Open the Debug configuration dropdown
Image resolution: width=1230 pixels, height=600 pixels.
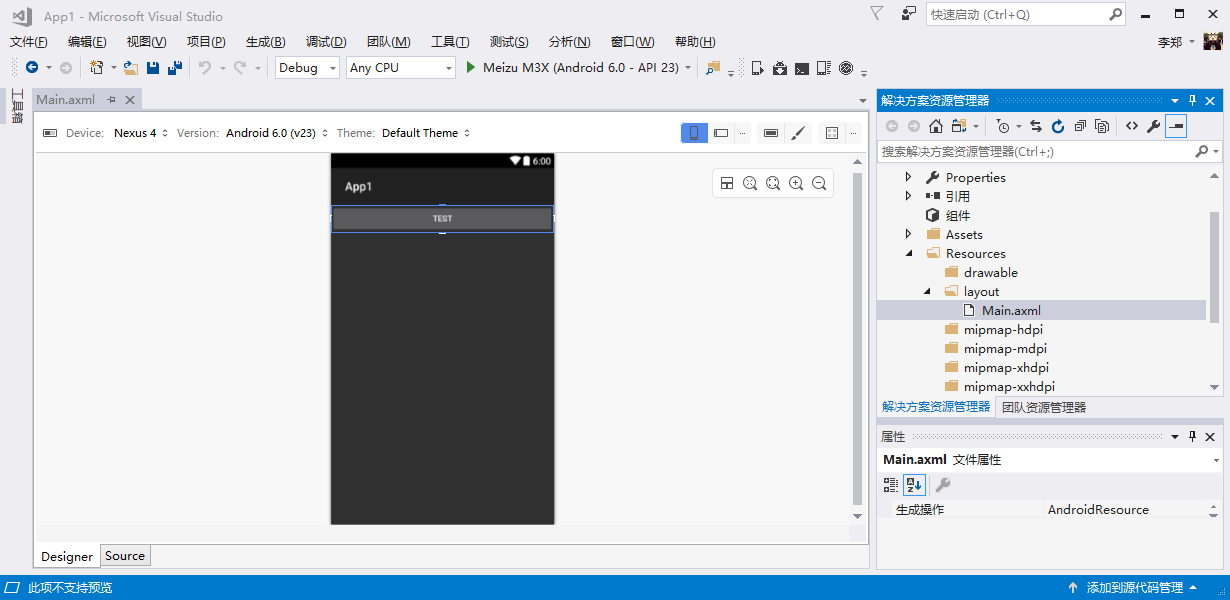307,68
